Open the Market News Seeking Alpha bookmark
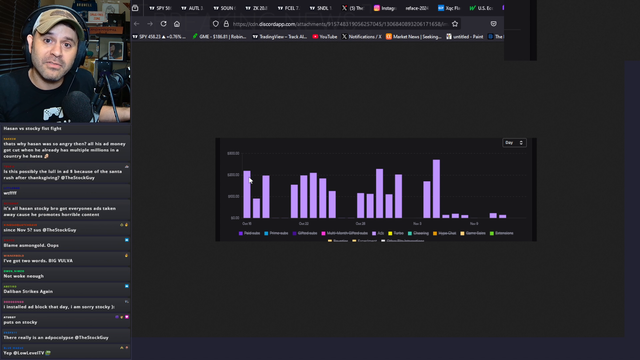640x360 pixels. [414, 37]
